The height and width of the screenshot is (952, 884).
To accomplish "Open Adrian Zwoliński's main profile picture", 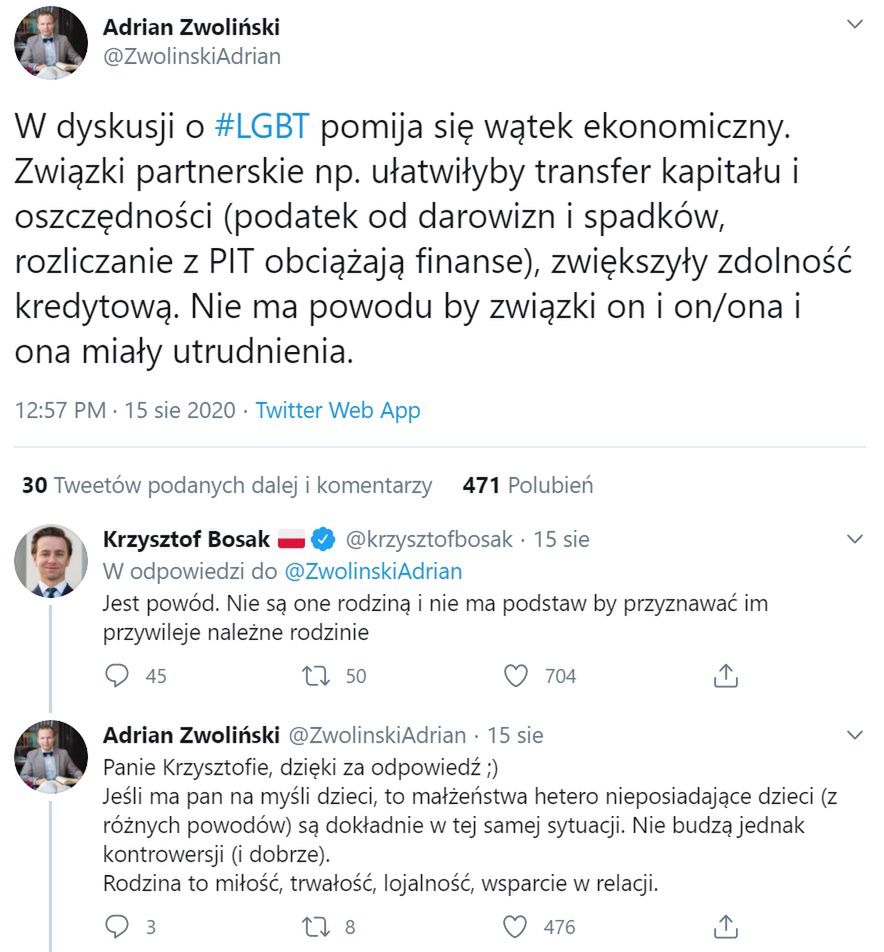I will pyautogui.click(x=50, y=42).
